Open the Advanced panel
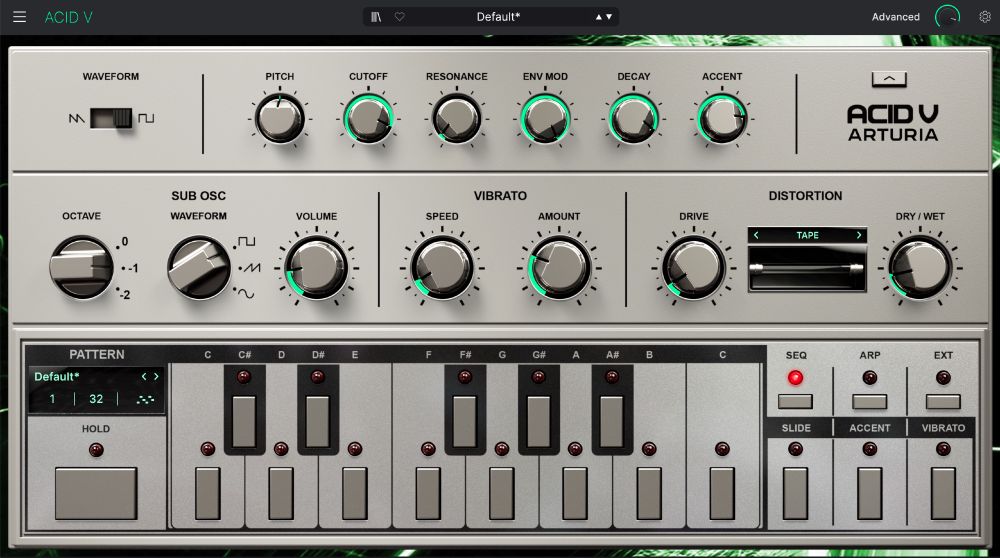Screen dimensions: 1000x558 895,17
